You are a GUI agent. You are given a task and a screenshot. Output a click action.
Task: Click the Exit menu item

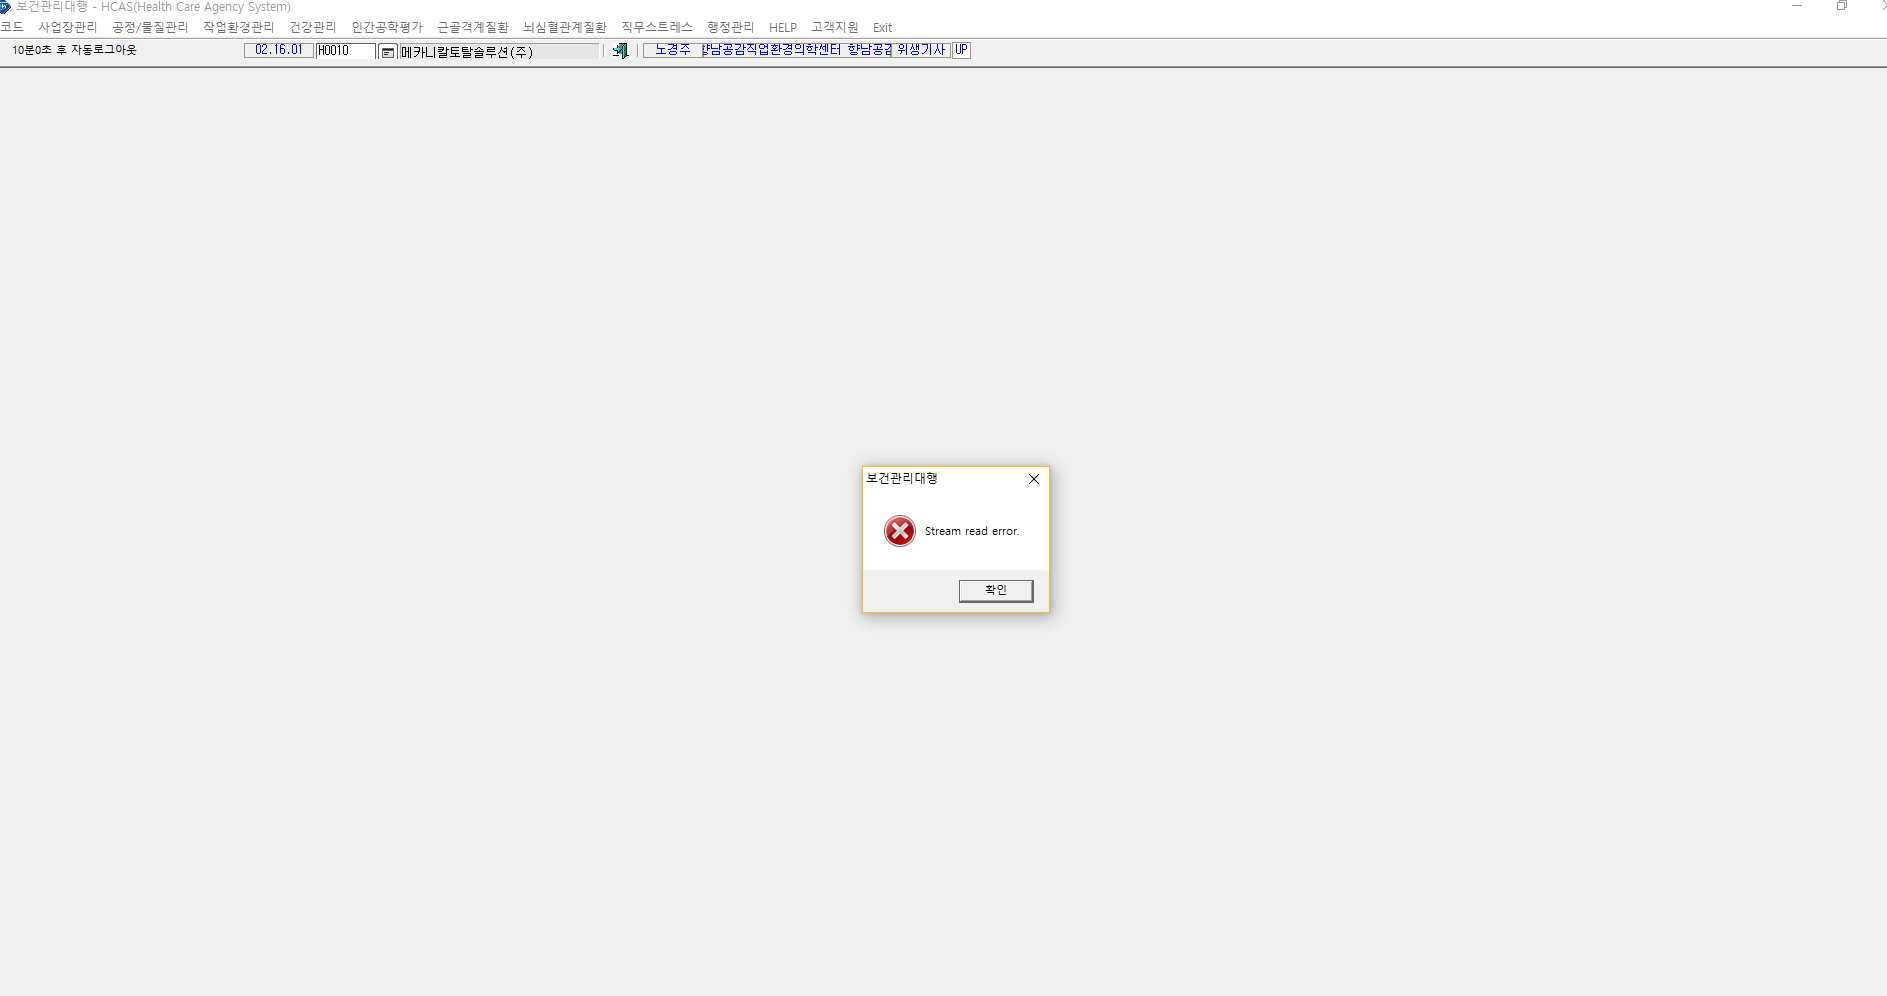(882, 28)
